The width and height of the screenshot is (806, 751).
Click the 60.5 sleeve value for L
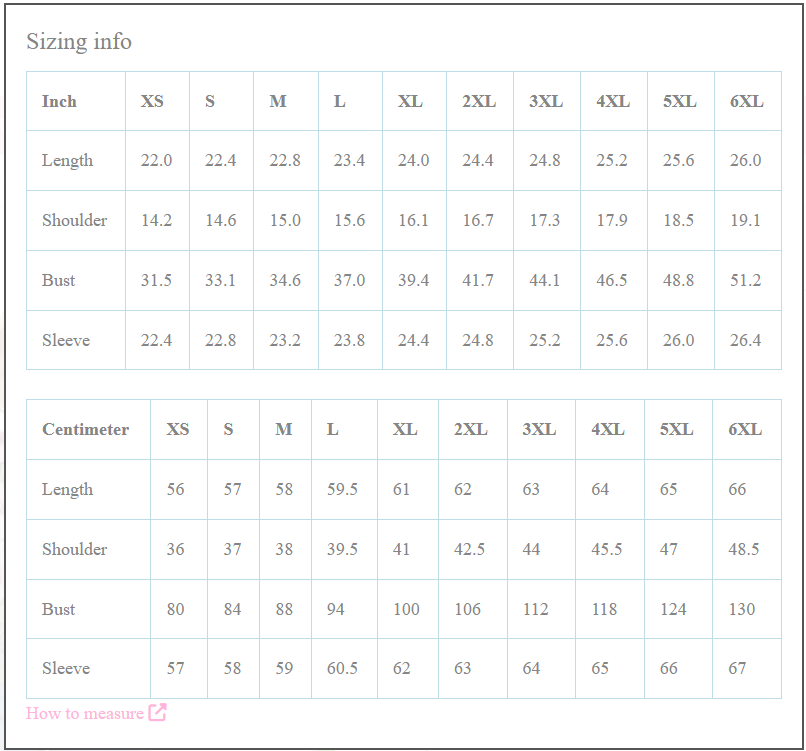[x=342, y=668]
